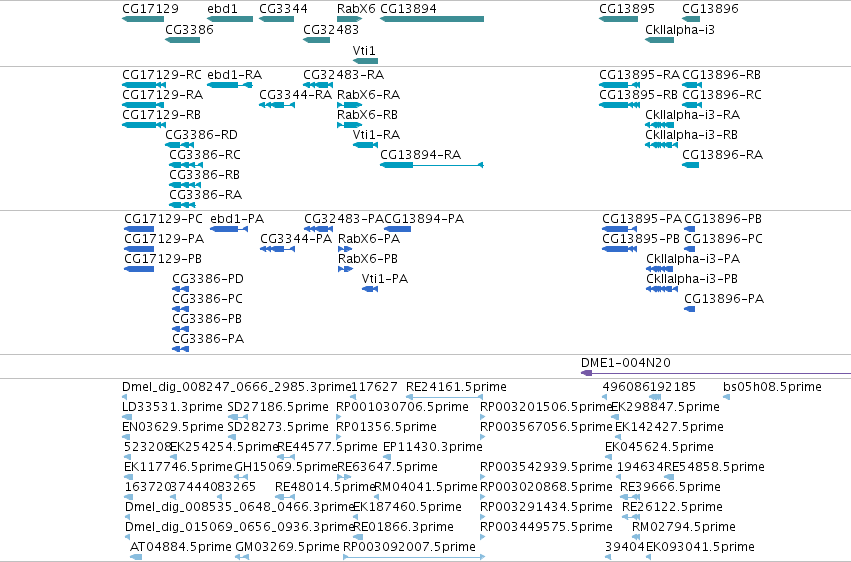
Task: Select transcript CG13895-RB
Action: click(x=619, y=105)
